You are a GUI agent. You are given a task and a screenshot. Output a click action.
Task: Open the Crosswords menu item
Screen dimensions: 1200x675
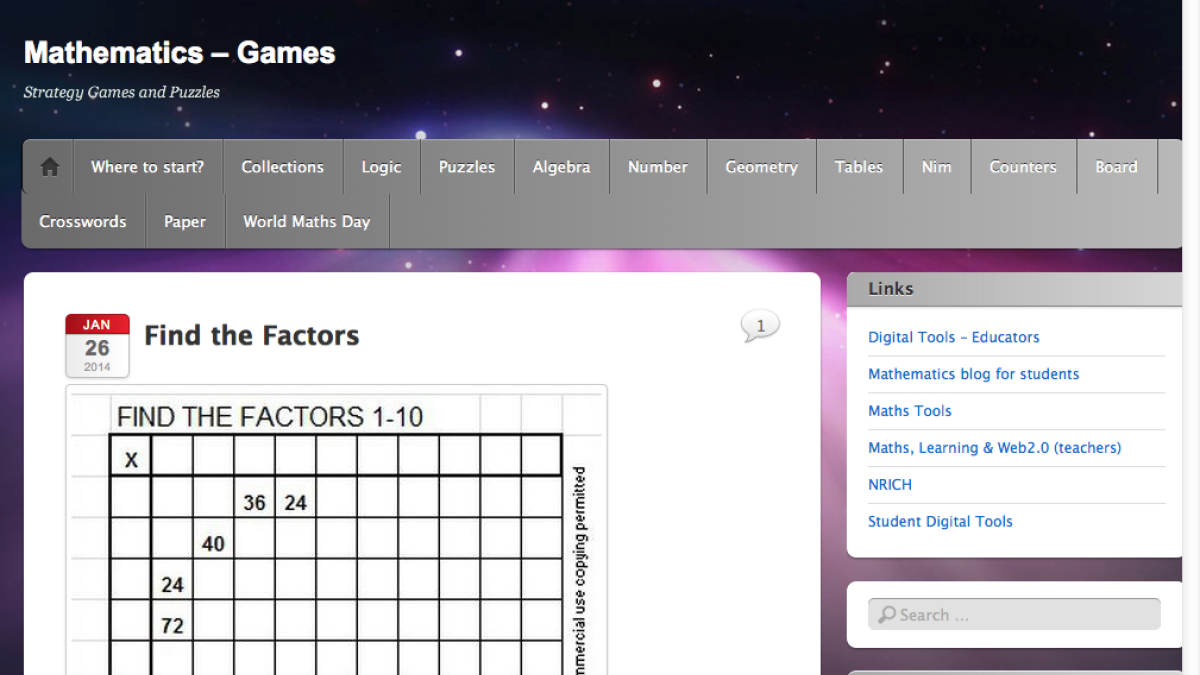(82, 221)
